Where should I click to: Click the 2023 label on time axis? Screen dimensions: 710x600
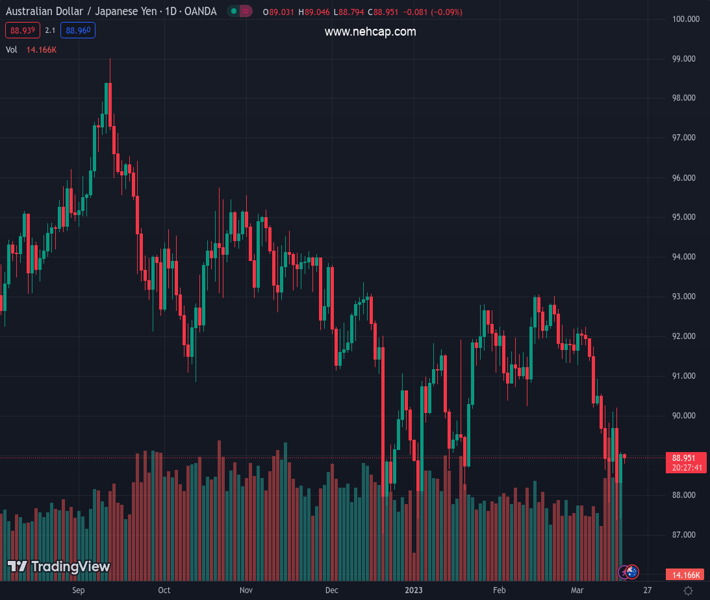pos(413,590)
